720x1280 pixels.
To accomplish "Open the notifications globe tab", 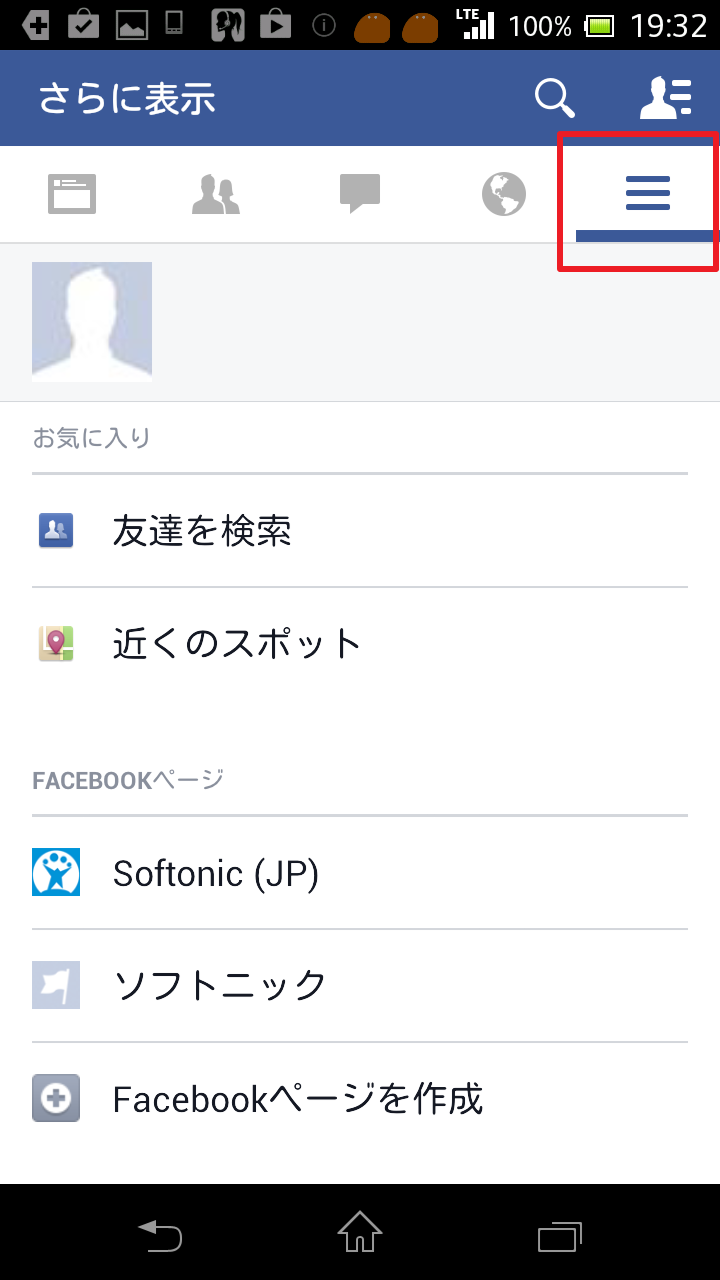I will [503, 194].
